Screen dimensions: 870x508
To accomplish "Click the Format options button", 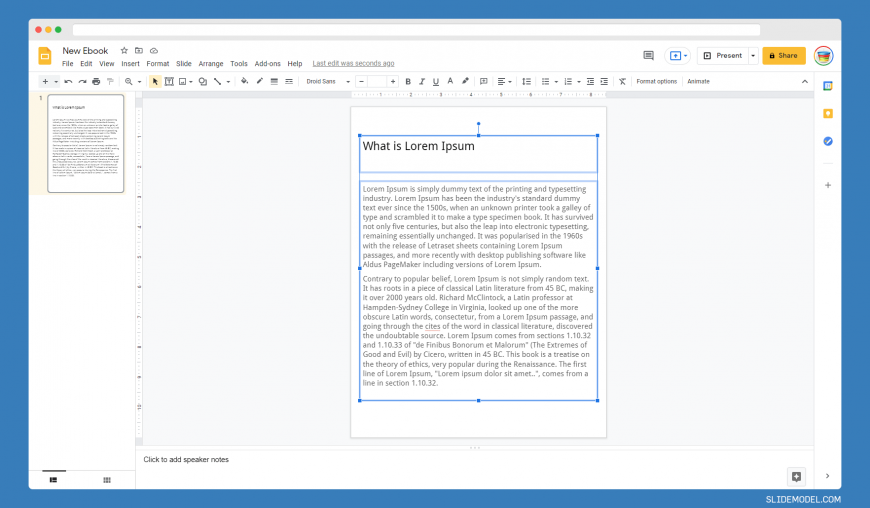I will pos(656,82).
